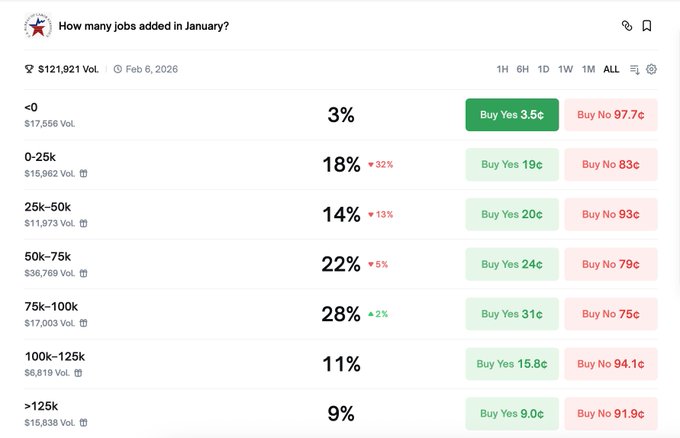This screenshot has width=680, height=438.
Task: Switch to the 1W time range
Action: pos(565,69)
